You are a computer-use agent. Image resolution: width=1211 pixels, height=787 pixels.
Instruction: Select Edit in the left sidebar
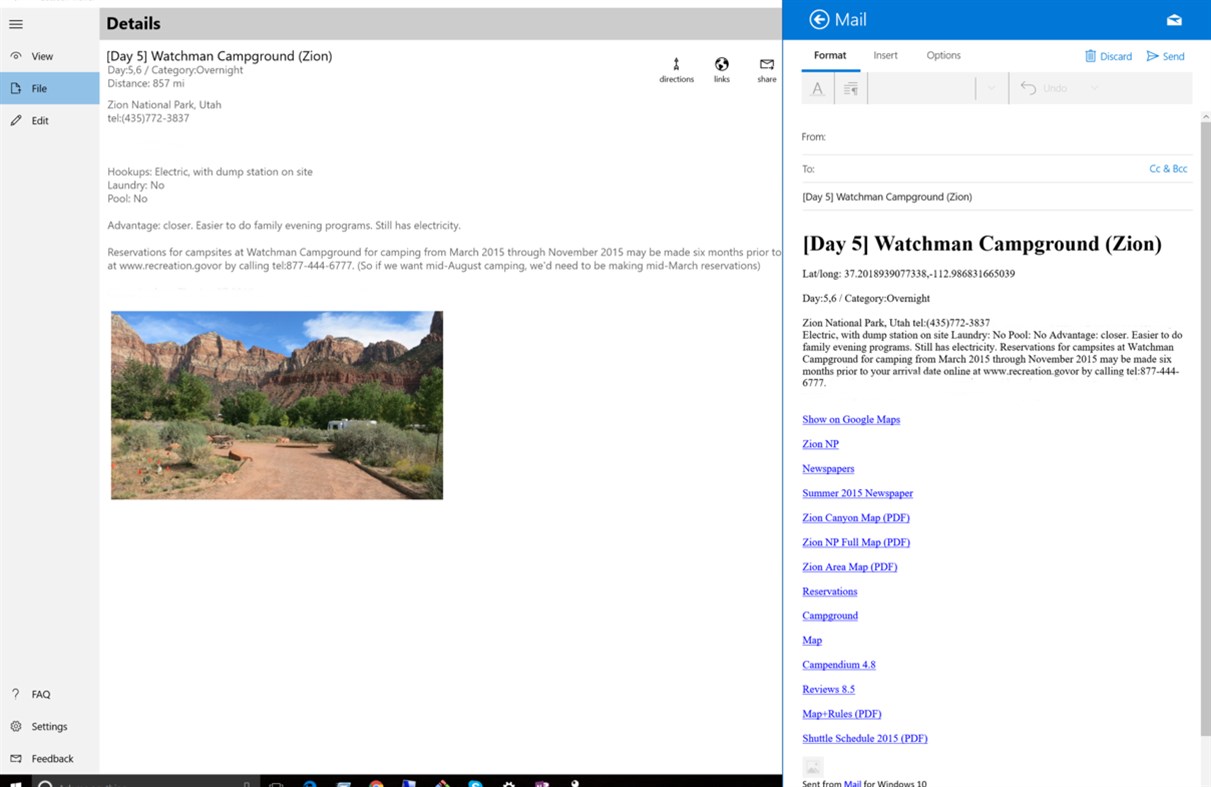tap(49, 120)
